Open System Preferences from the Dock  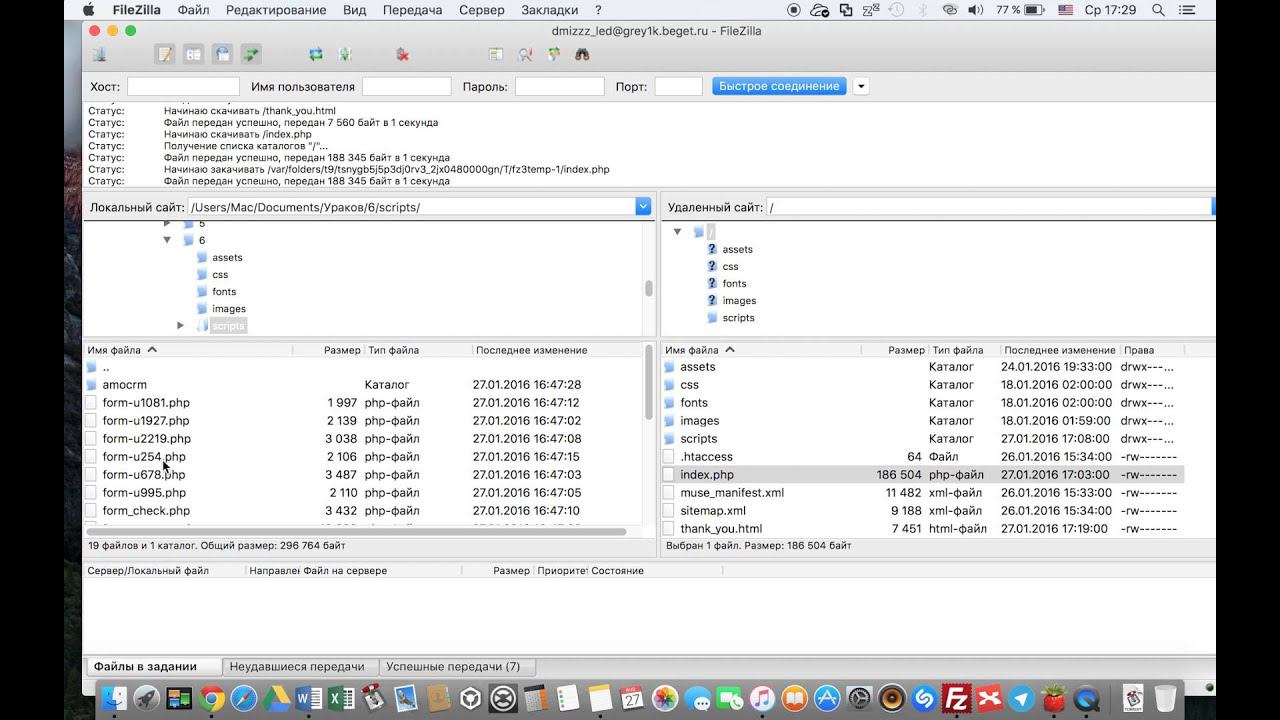point(859,698)
